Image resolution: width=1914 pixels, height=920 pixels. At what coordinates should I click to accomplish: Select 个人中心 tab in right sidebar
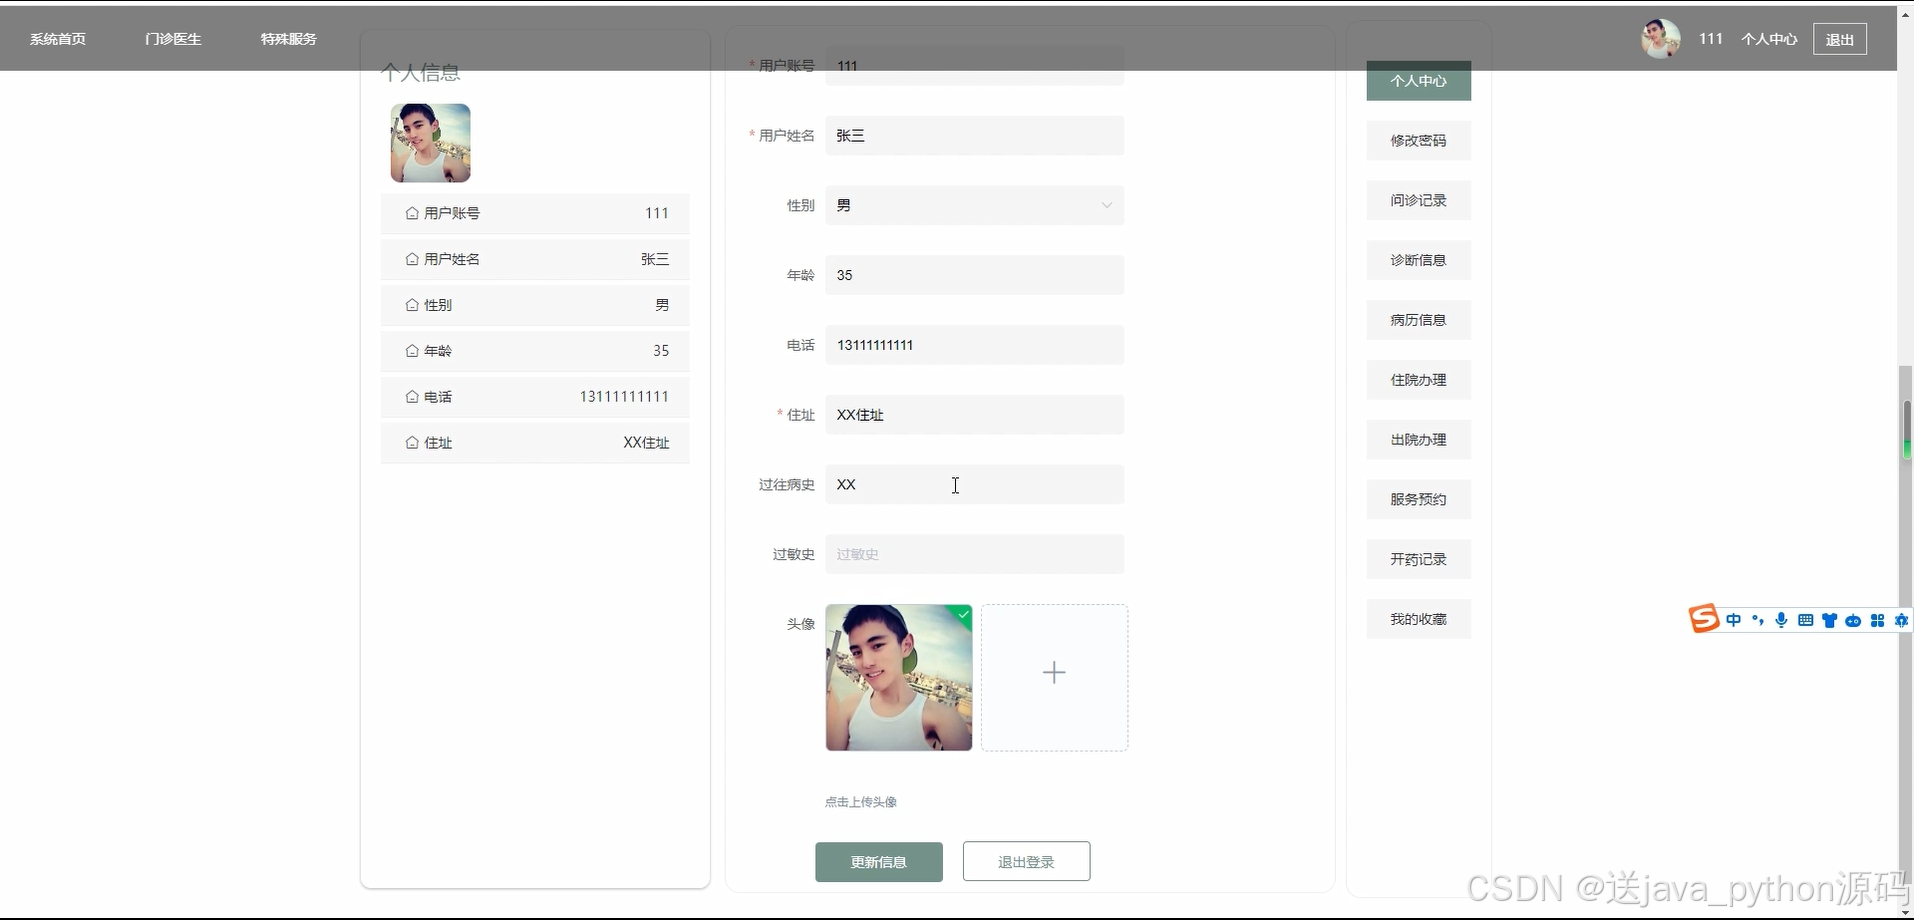coord(1419,81)
